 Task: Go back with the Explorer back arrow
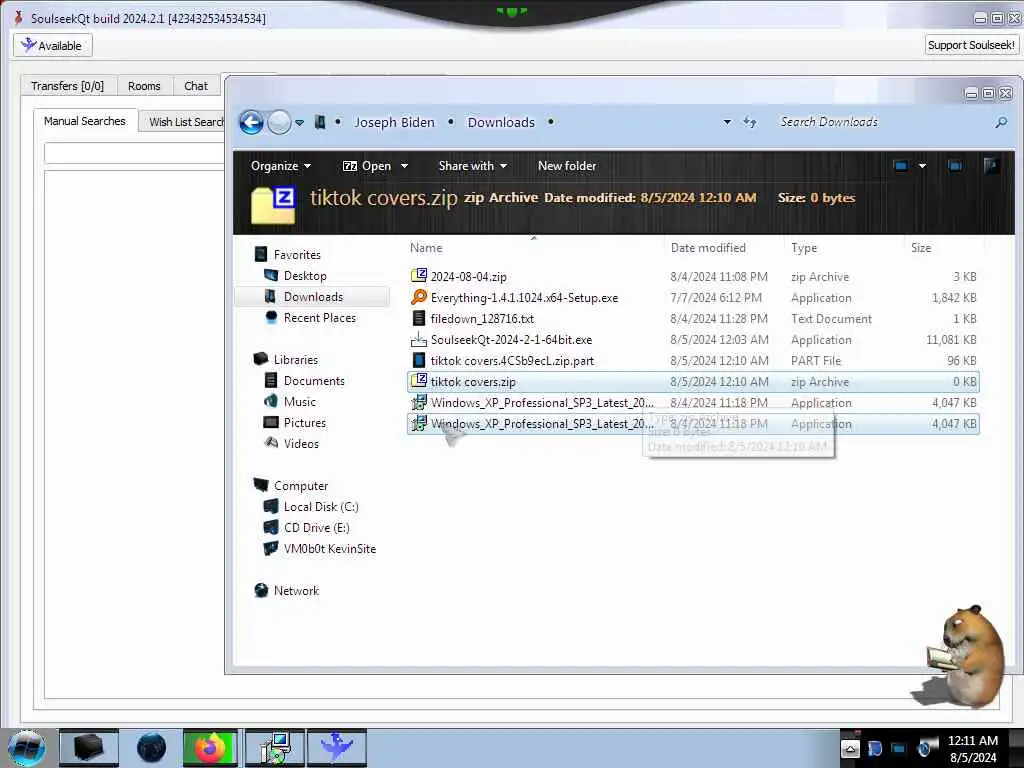click(251, 122)
